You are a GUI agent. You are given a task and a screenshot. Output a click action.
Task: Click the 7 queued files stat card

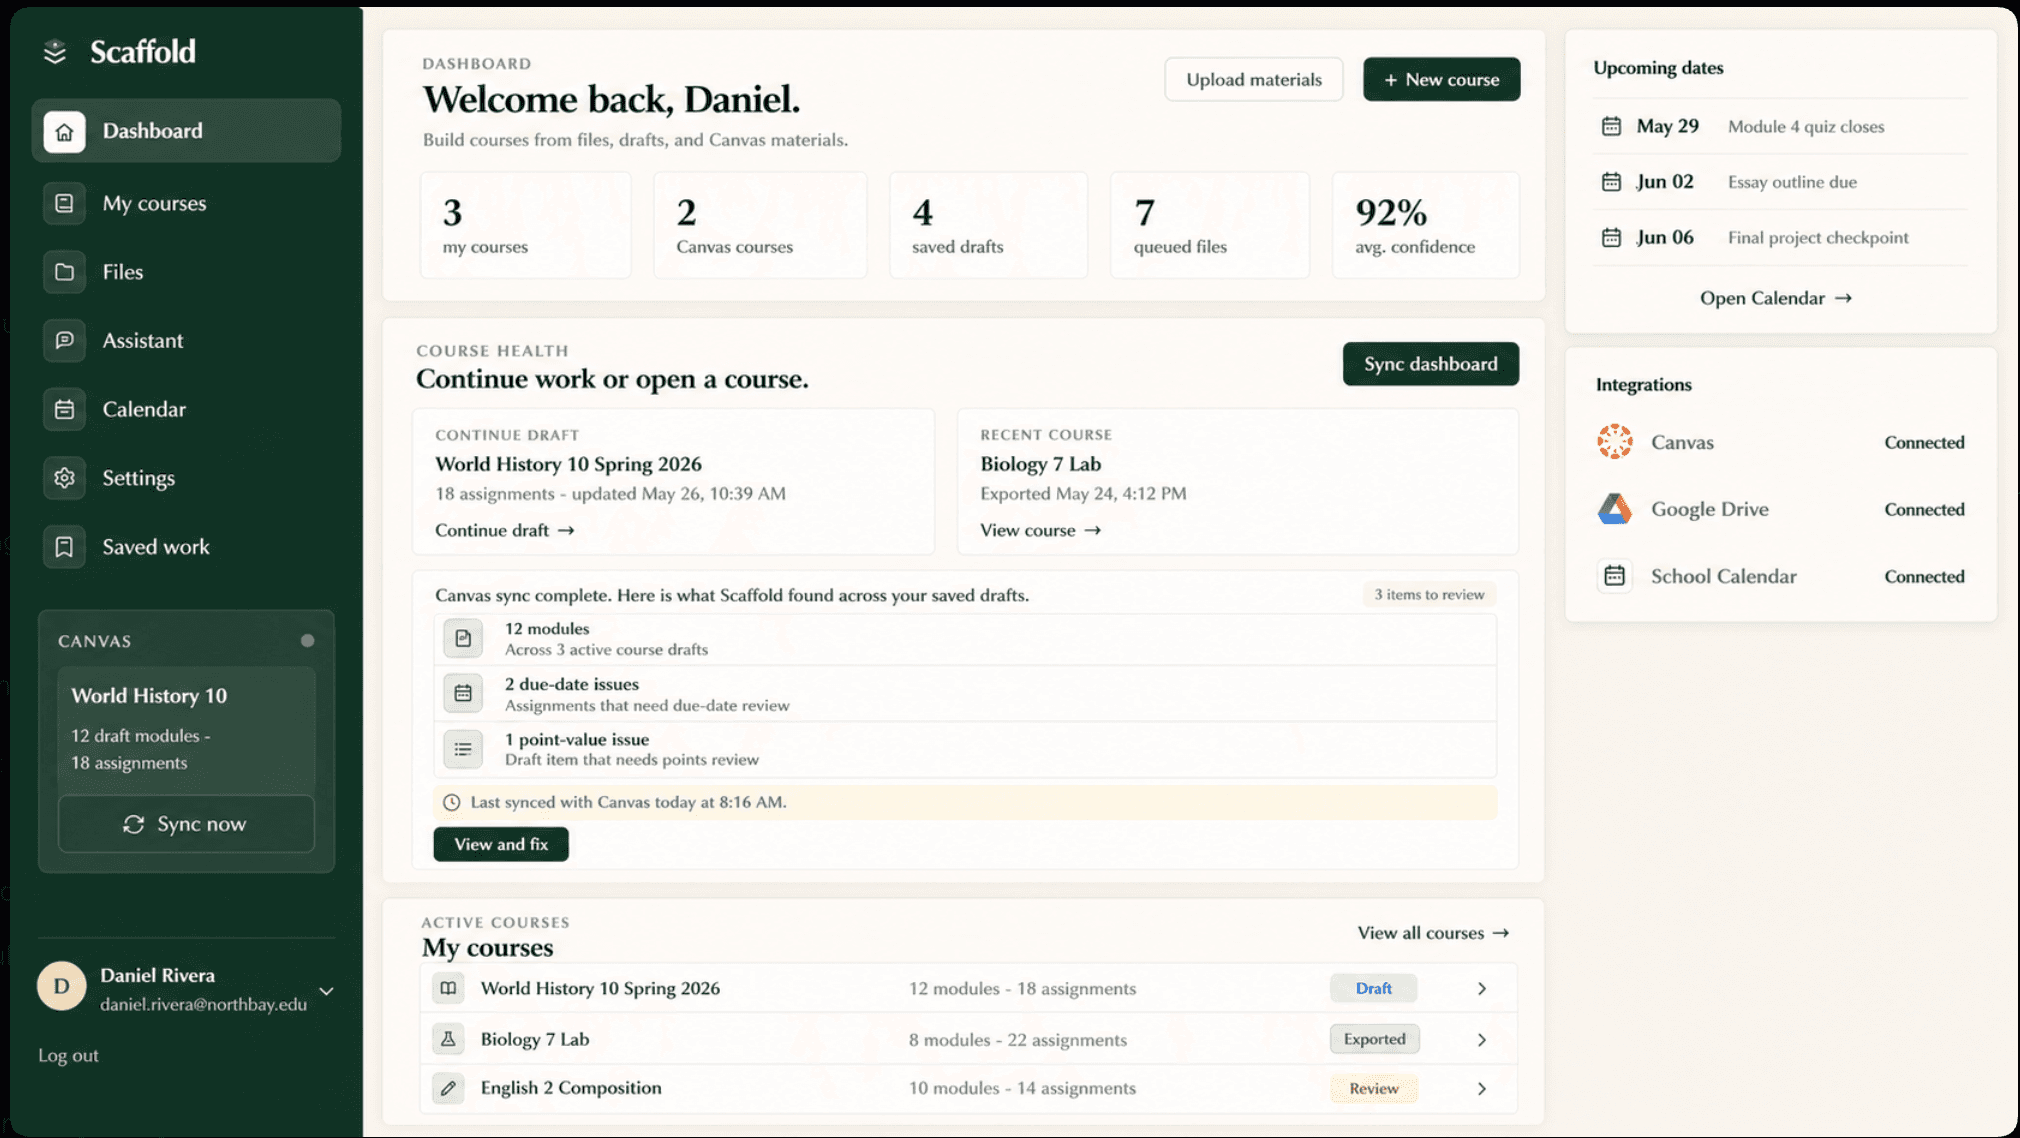(x=1209, y=225)
